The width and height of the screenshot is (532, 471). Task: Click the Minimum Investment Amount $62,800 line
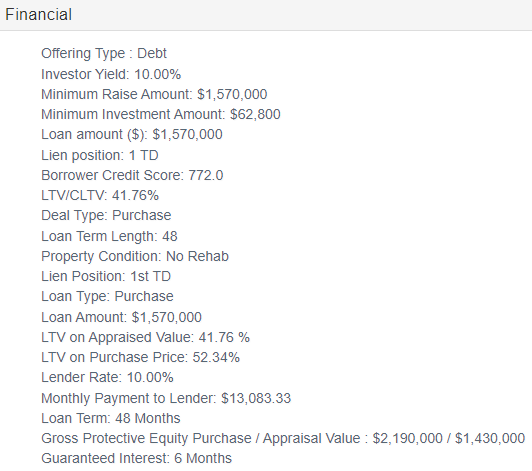pos(161,114)
